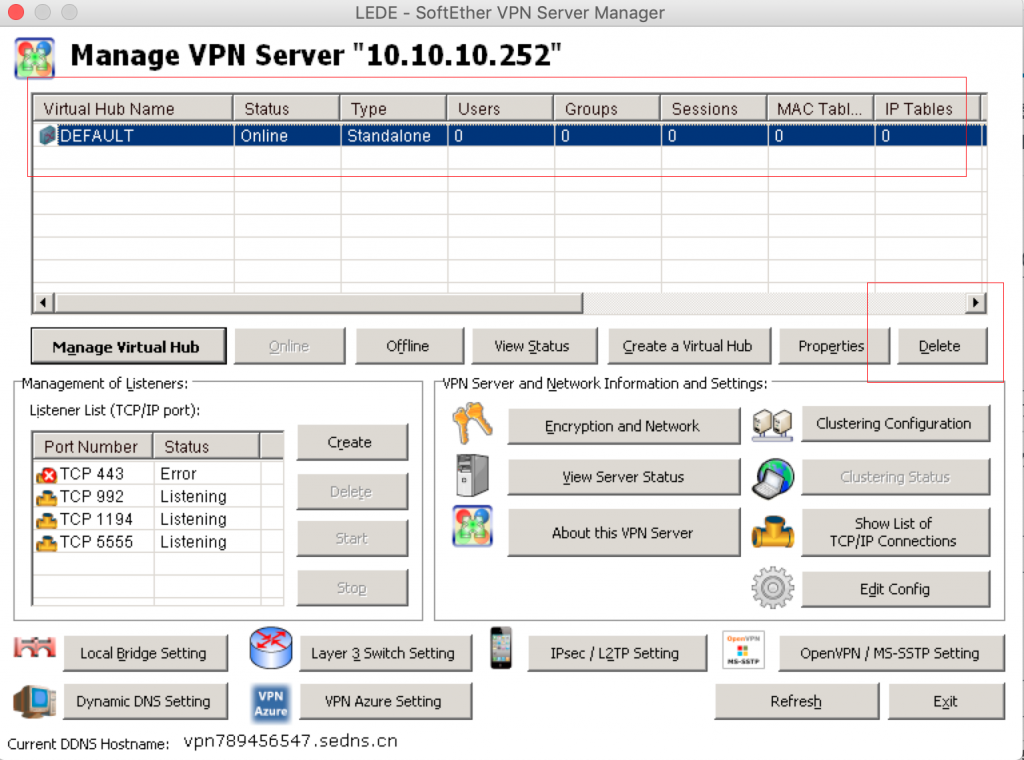This screenshot has height=760, width=1024.
Task: Click the clustered servers icon beside Clustering Configuration
Action: (x=773, y=424)
